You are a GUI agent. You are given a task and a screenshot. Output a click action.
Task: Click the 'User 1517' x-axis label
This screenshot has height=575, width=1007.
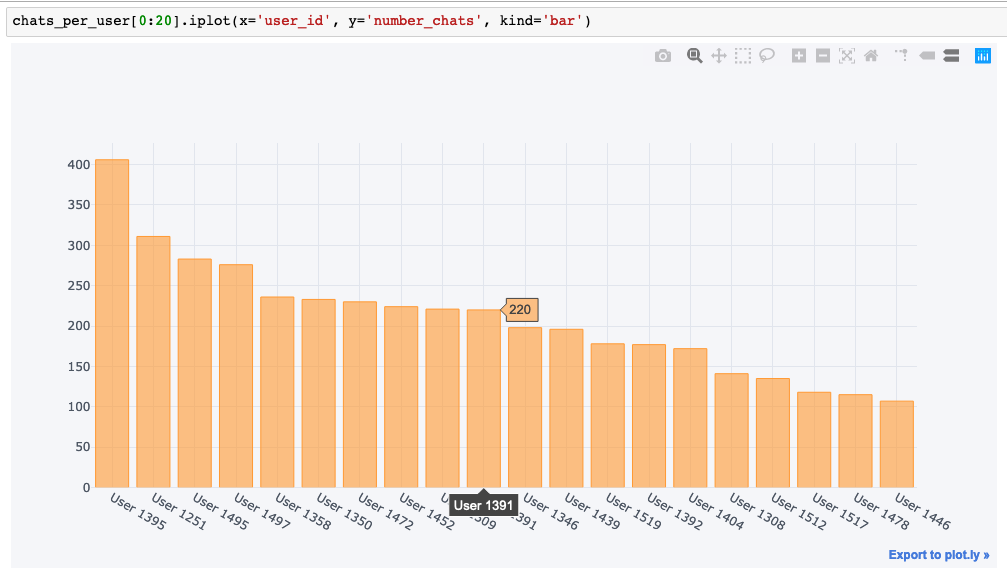pos(840,511)
